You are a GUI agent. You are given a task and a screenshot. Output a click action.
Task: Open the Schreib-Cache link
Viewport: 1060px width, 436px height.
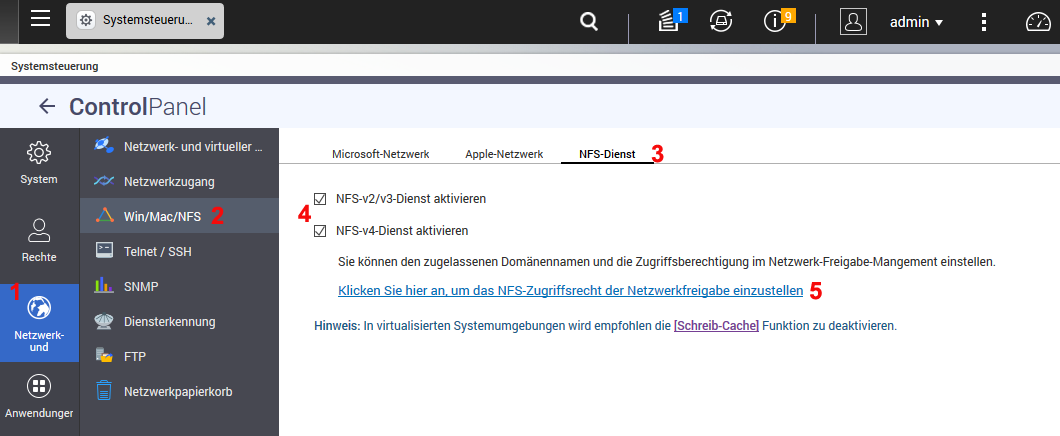click(x=717, y=326)
